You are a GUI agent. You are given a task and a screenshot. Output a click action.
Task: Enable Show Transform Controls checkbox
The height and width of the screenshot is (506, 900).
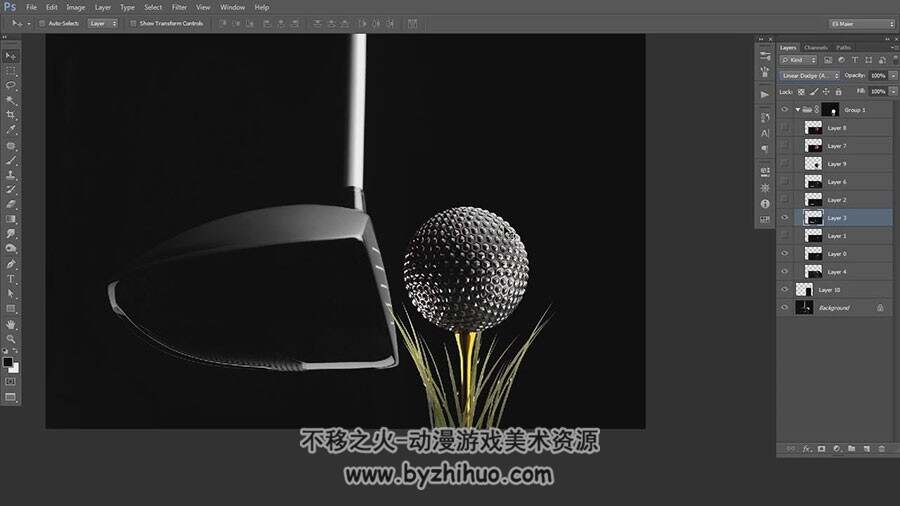(133, 24)
